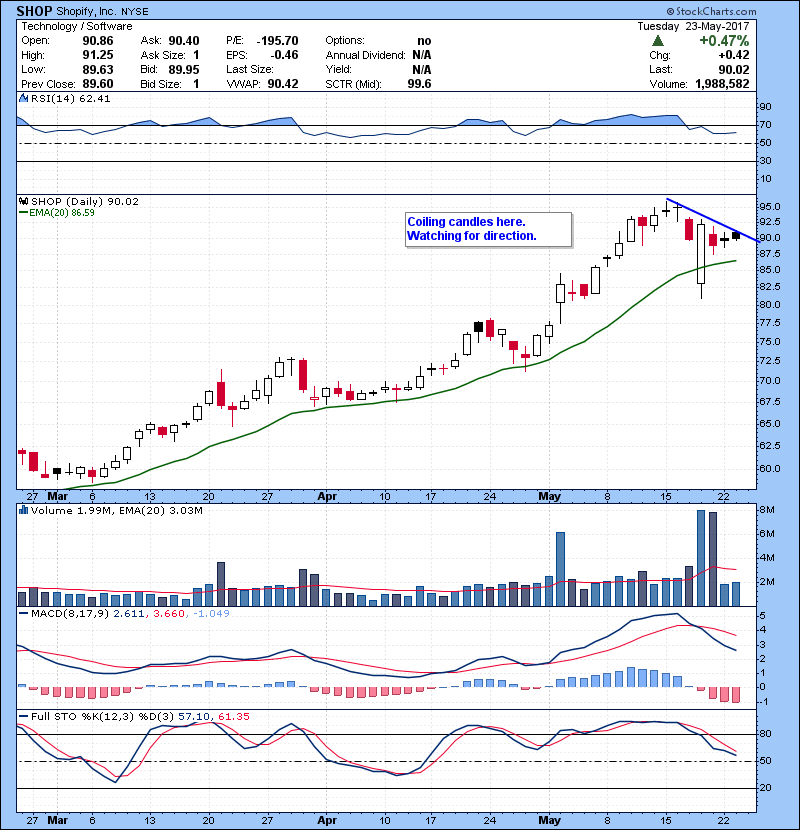Click the Coiling candles annotation box

pyautogui.click(x=489, y=229)
